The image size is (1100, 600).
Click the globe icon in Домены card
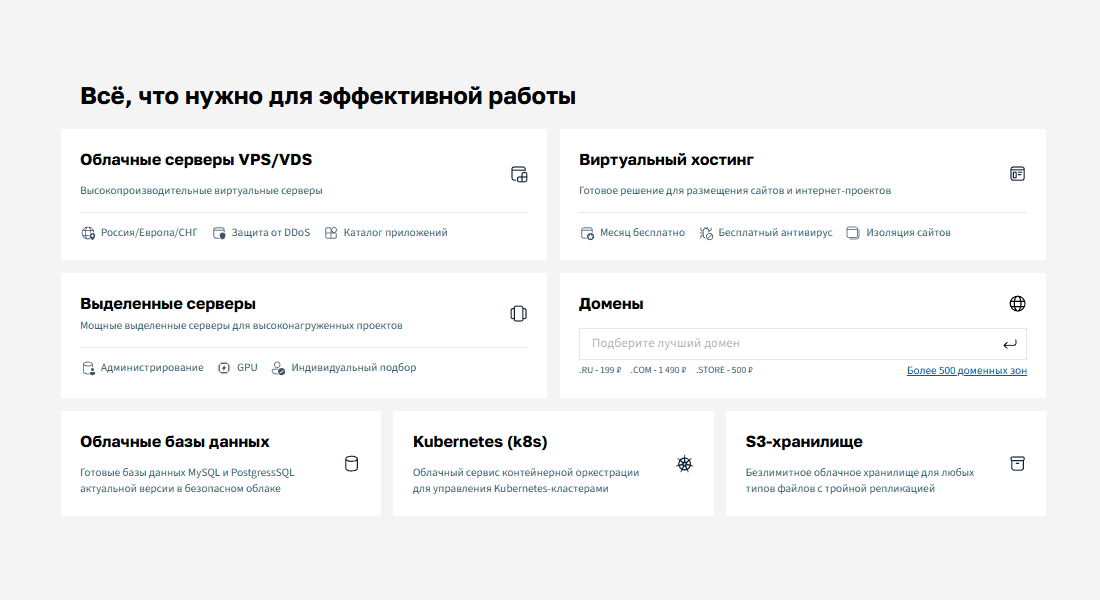(1017, 303)
